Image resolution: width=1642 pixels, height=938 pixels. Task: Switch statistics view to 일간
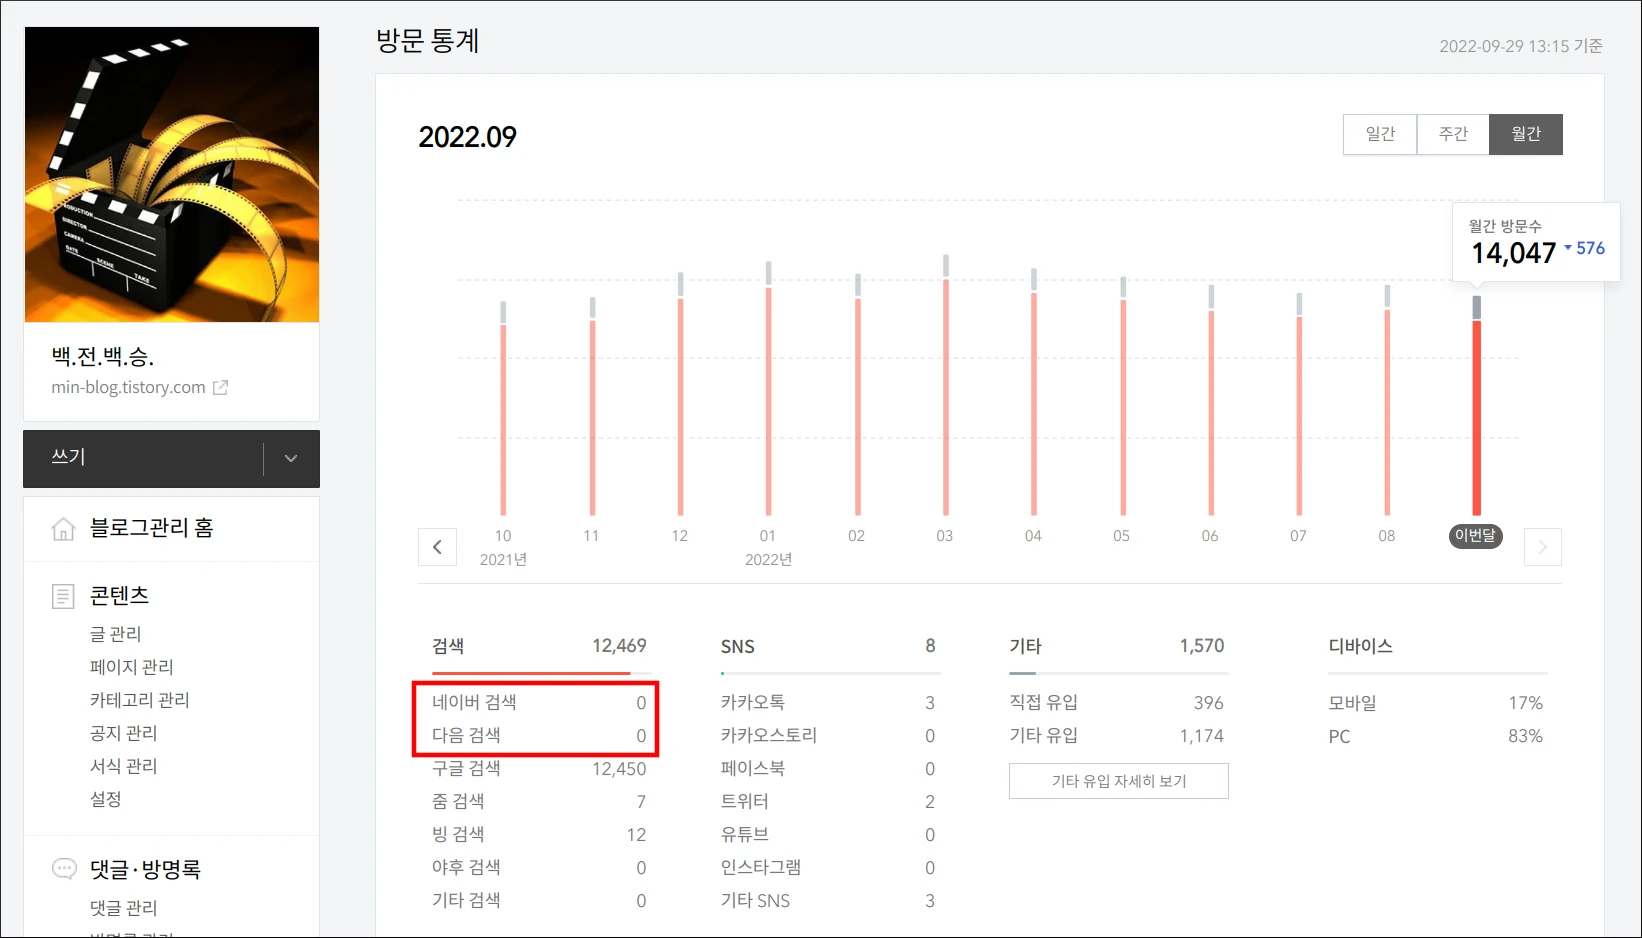1379,134
